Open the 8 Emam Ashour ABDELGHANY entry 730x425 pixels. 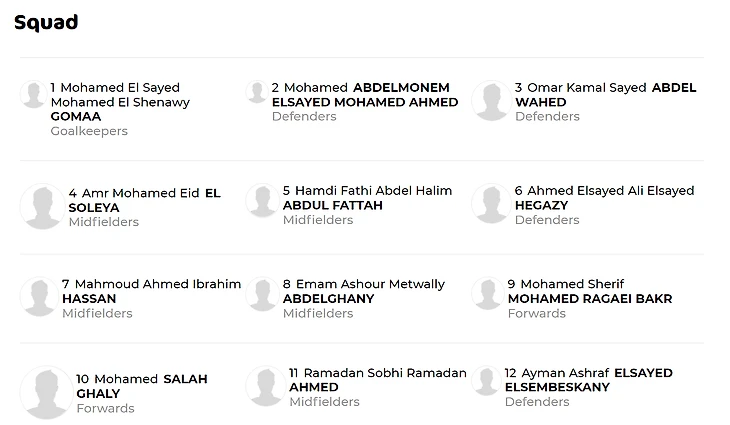[364, 291]
